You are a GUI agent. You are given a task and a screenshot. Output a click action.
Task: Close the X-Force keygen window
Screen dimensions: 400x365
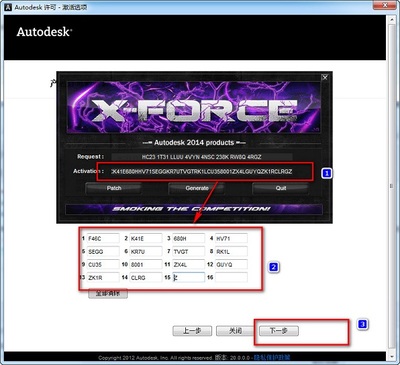(325, 77)
